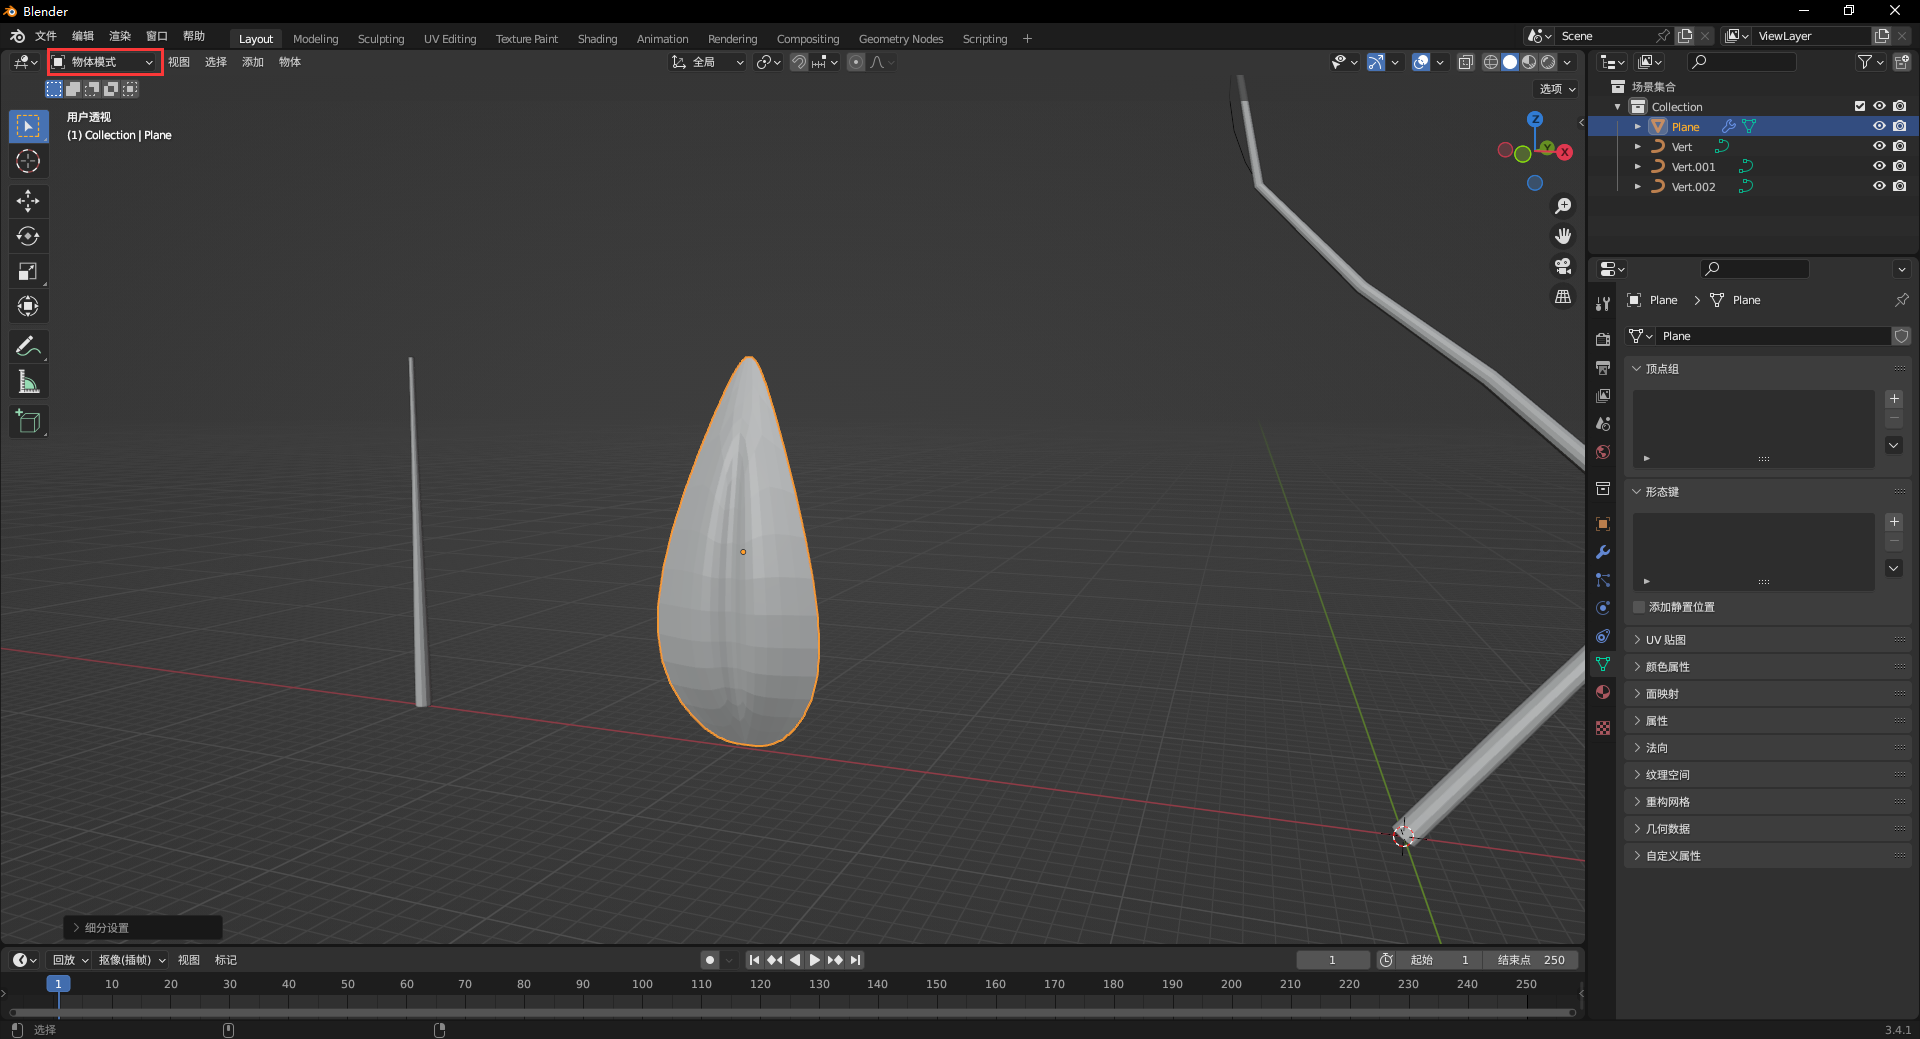The image size is (1920, 1039).
Task: Open the 物体模式 mode dropdown
Action: pos(105,62)
